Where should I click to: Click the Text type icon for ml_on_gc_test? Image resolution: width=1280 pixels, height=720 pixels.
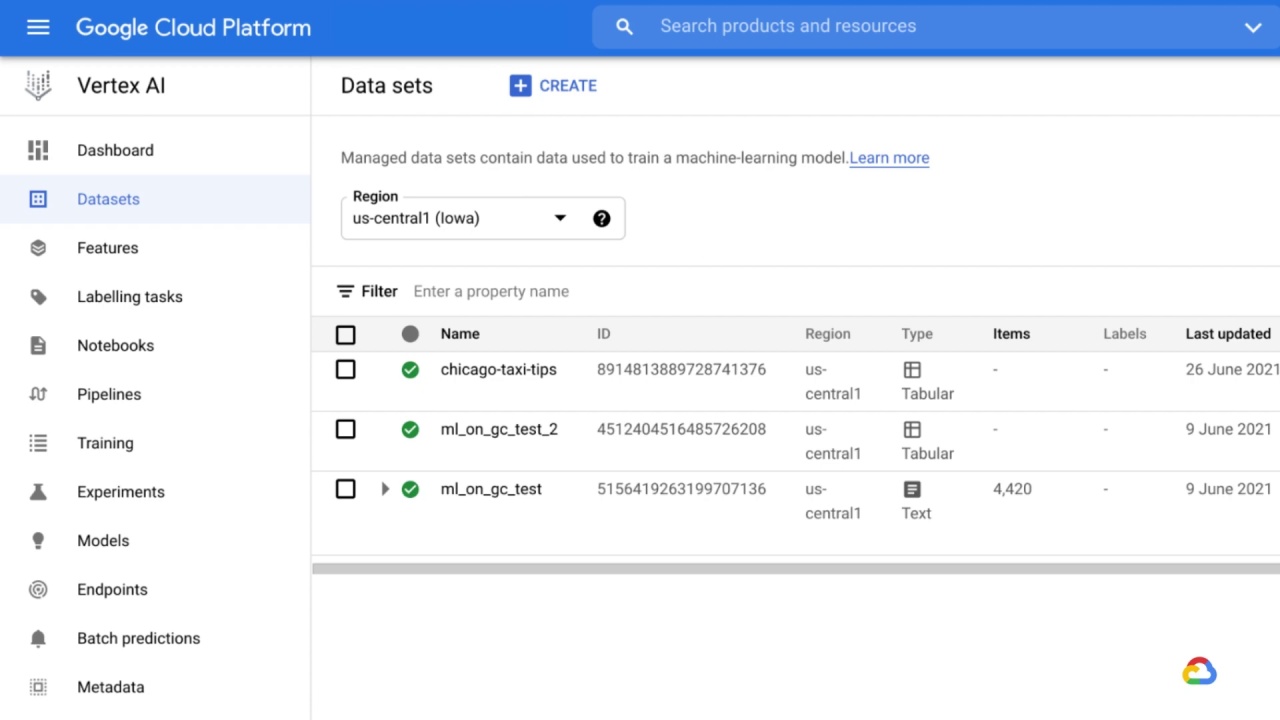(x=912, y=490)
